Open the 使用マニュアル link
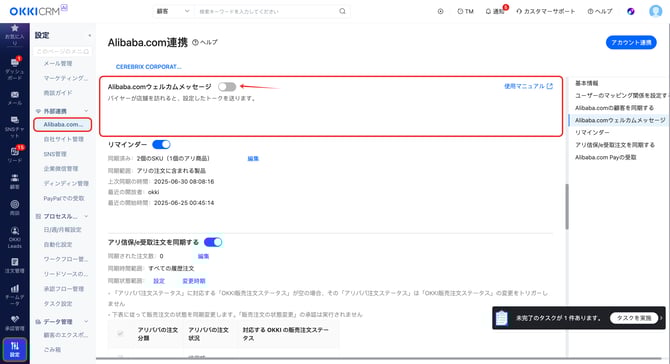This screenshot has width=670, height=364. point(528,86)
